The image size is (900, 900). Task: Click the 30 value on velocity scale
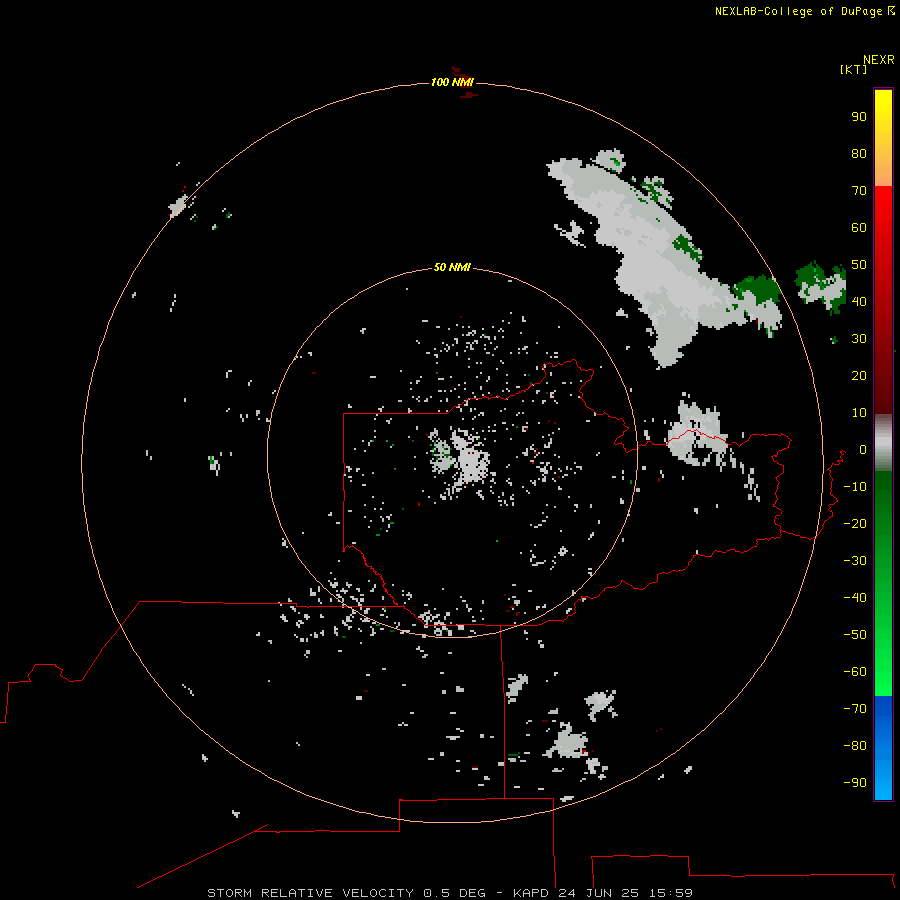click(x=859, y=339)
